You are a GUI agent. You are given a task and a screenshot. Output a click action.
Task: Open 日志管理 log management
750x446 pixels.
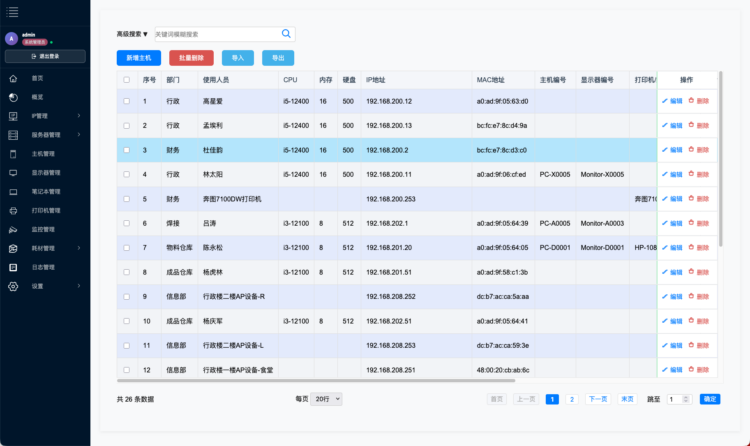(42, 267)
